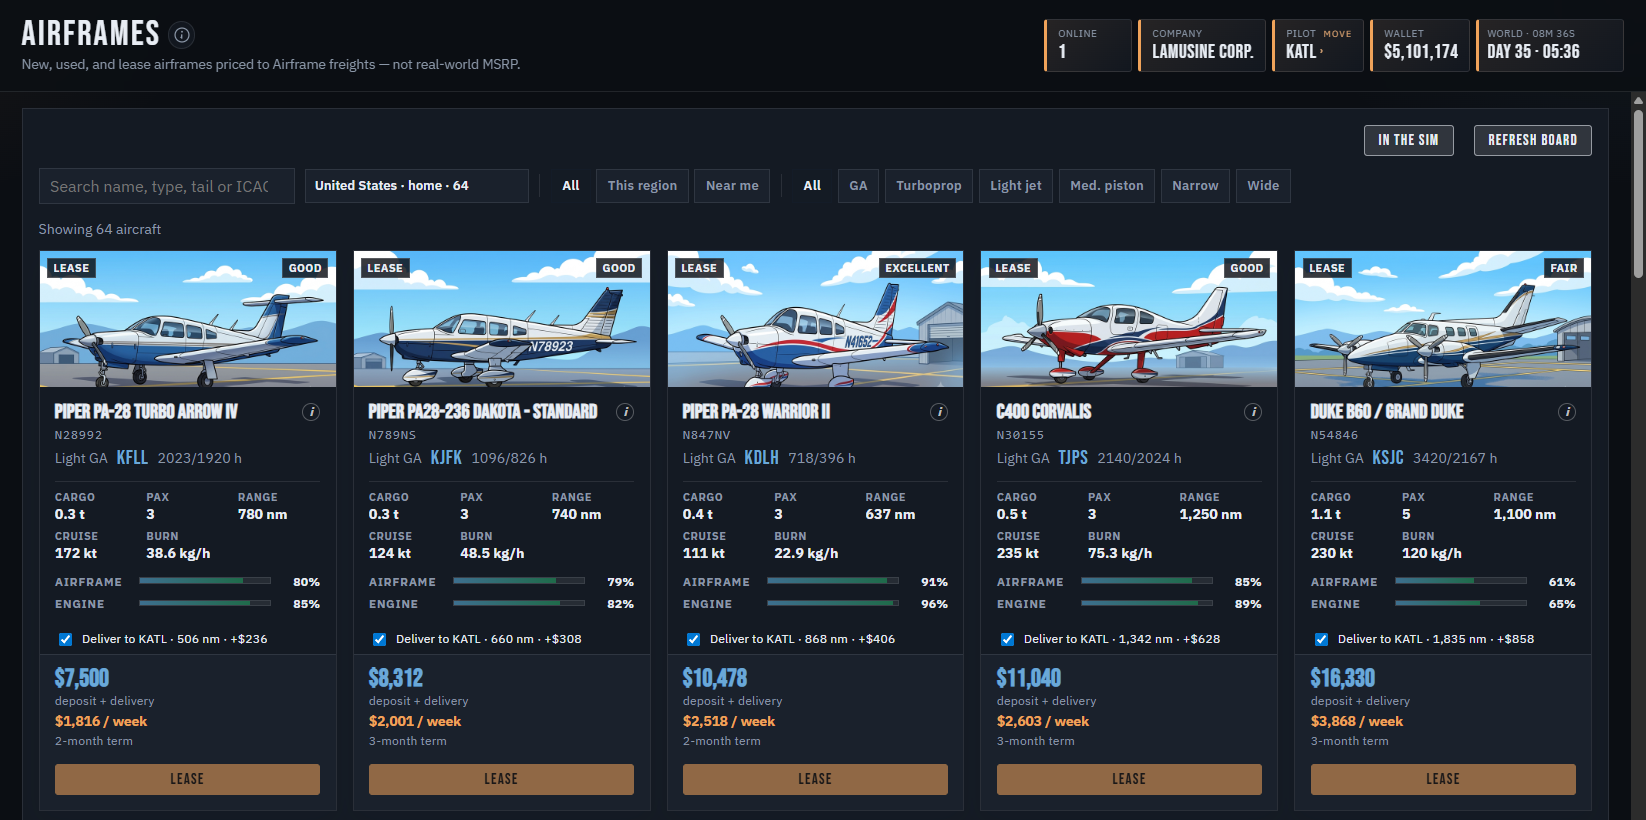This screenshot has height=820, width=1646.
Task: Filter aircraft Near me
Action: [732, 186]
